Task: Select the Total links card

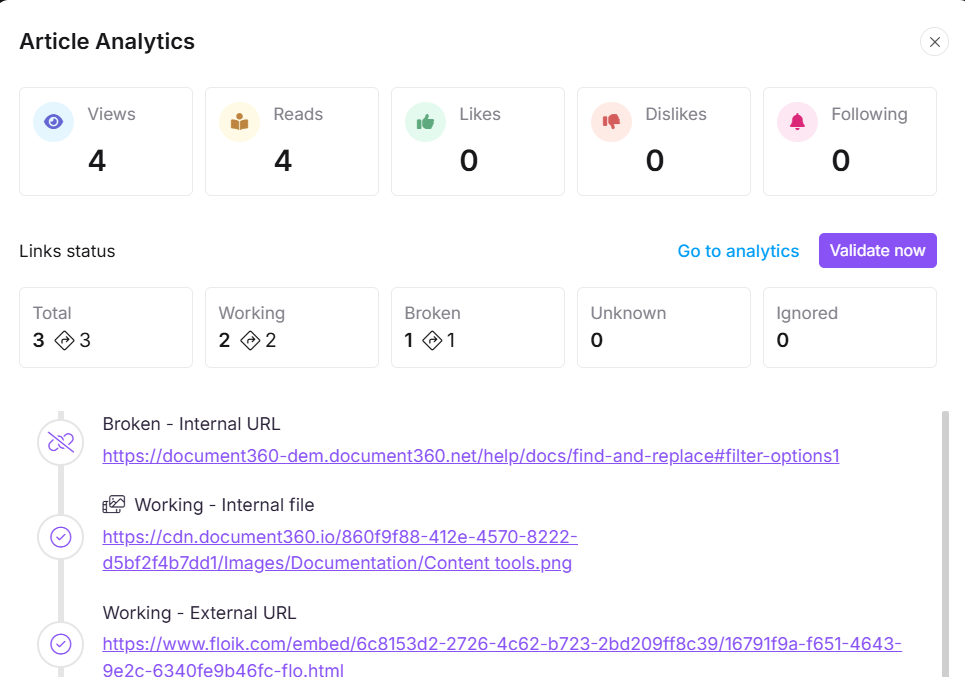Action: 106,327
